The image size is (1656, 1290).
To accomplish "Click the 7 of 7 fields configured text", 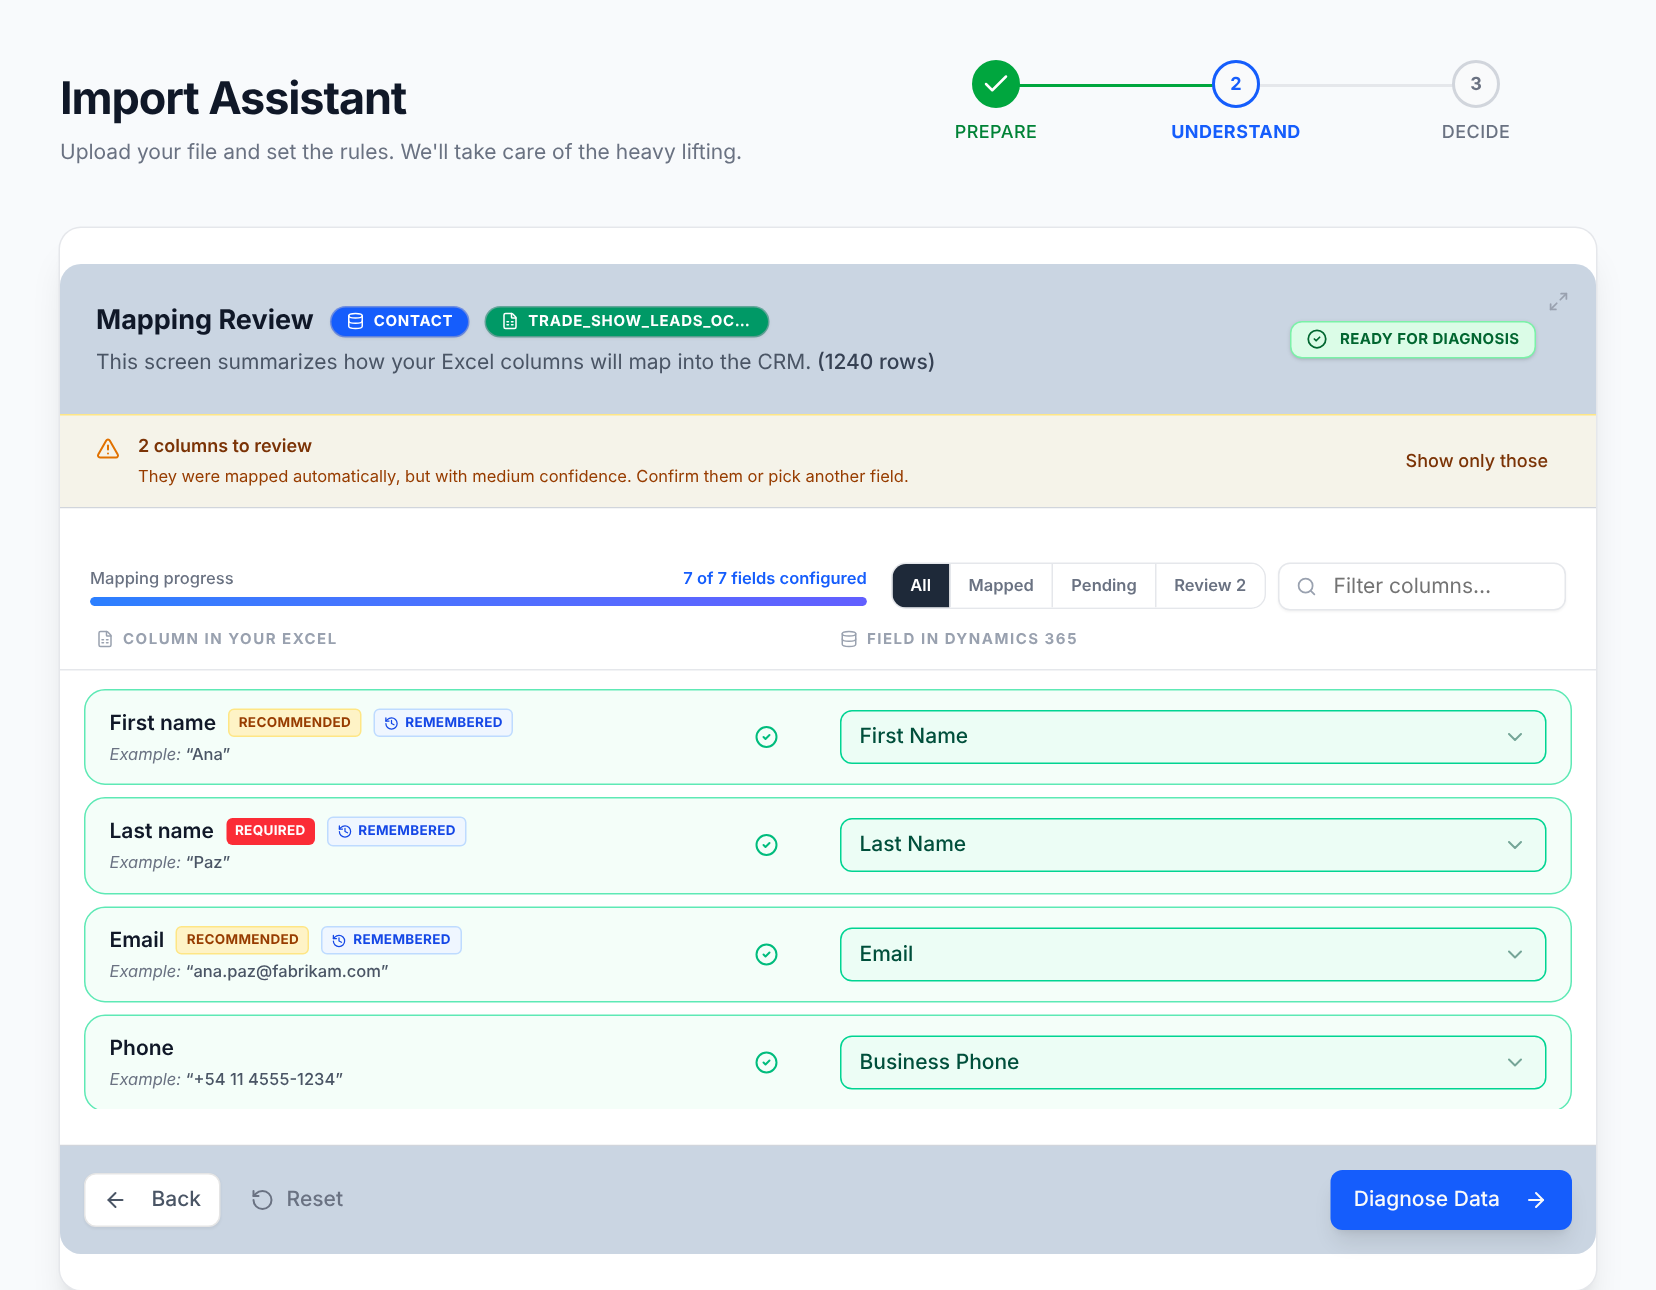I will 774,579.
